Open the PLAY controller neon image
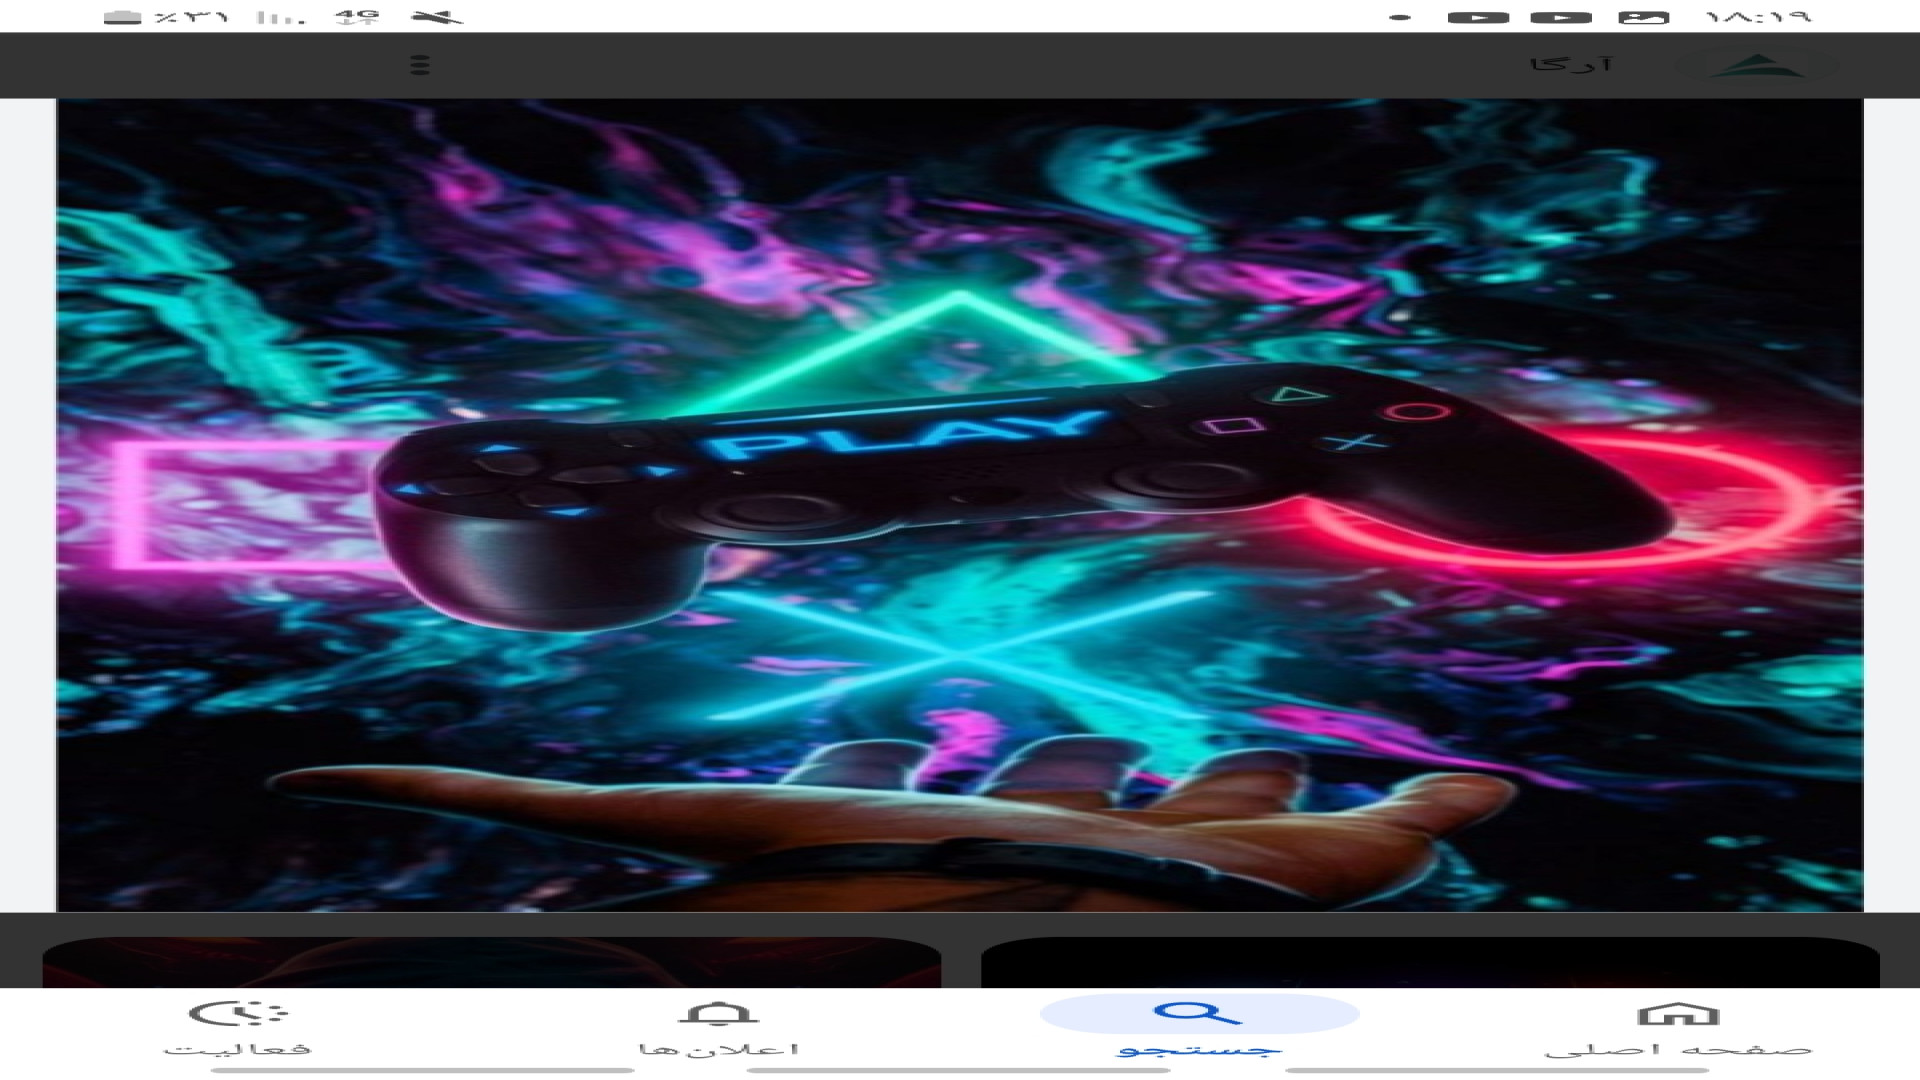 [x=960, y=505]
